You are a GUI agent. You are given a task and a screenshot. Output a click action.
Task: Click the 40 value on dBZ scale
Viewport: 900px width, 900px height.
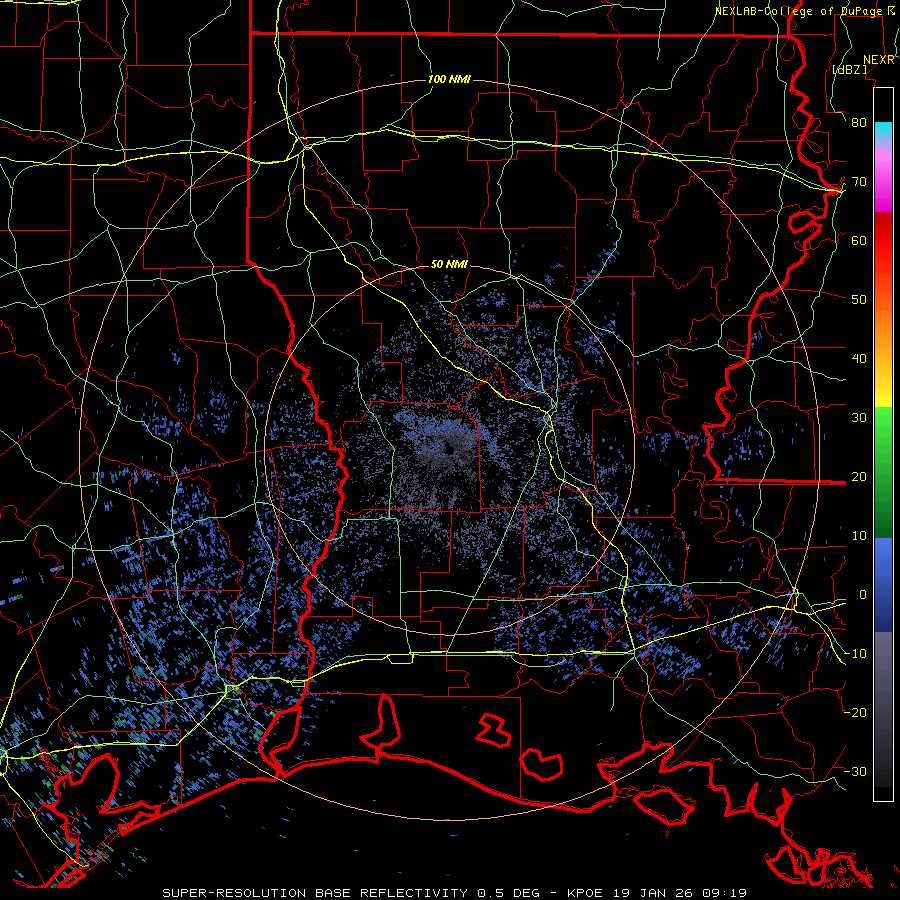[859, 358]
